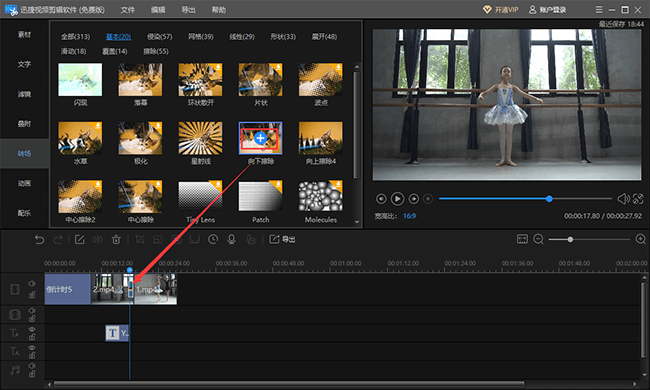Image resolution: width=650 pixels, height=390 pixels.
Task: Click the 16:9 aspect ratio link
Action: point(409,216)
